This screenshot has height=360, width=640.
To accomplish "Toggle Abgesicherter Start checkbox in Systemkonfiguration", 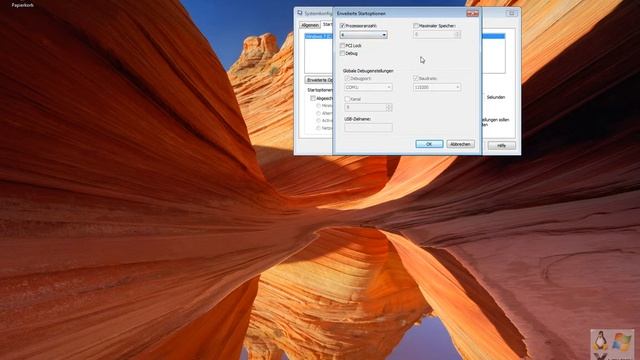I will point(313,98).
